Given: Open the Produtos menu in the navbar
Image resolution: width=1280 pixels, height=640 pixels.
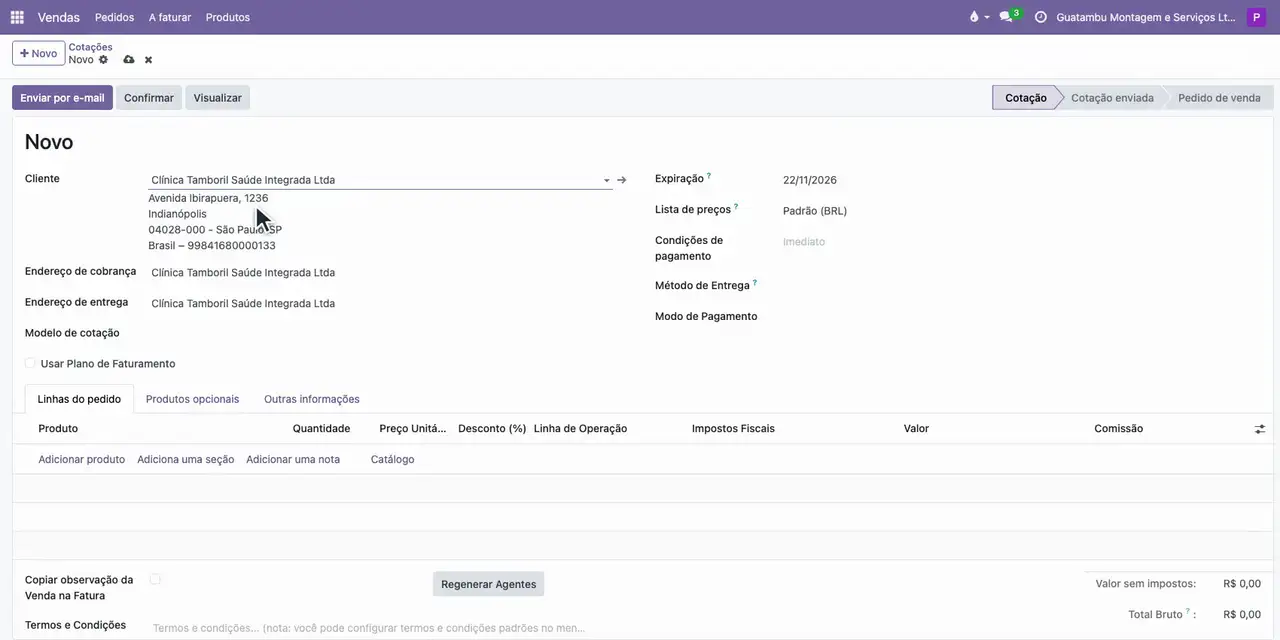Looking at the screenshot, I should point(228,17).
